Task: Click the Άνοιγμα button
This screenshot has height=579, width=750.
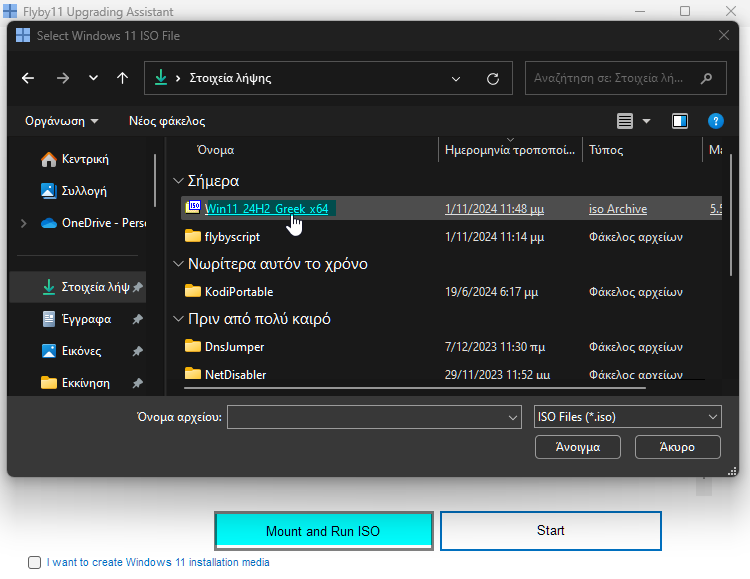Action: tap(578, 447)
